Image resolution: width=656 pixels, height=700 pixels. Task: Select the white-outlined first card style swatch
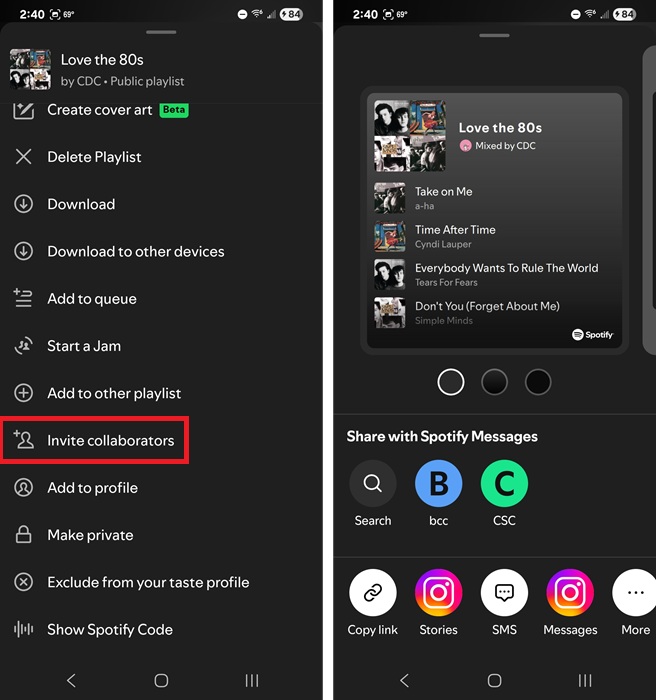point(451,382)
